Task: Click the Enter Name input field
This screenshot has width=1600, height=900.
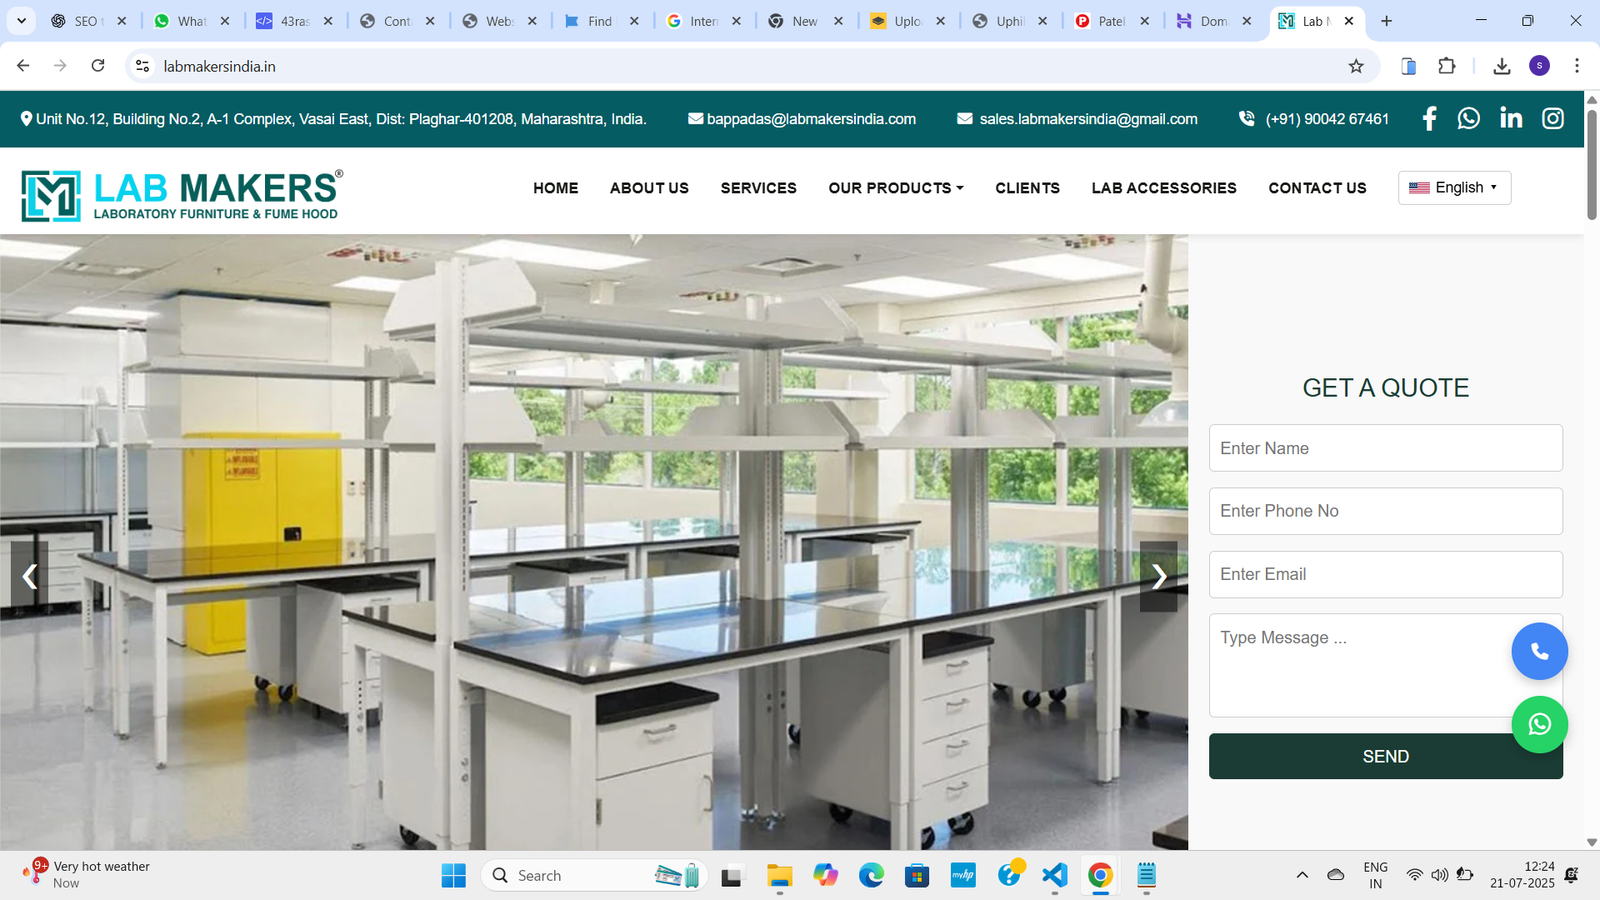Action: [x=1385, y=448]
